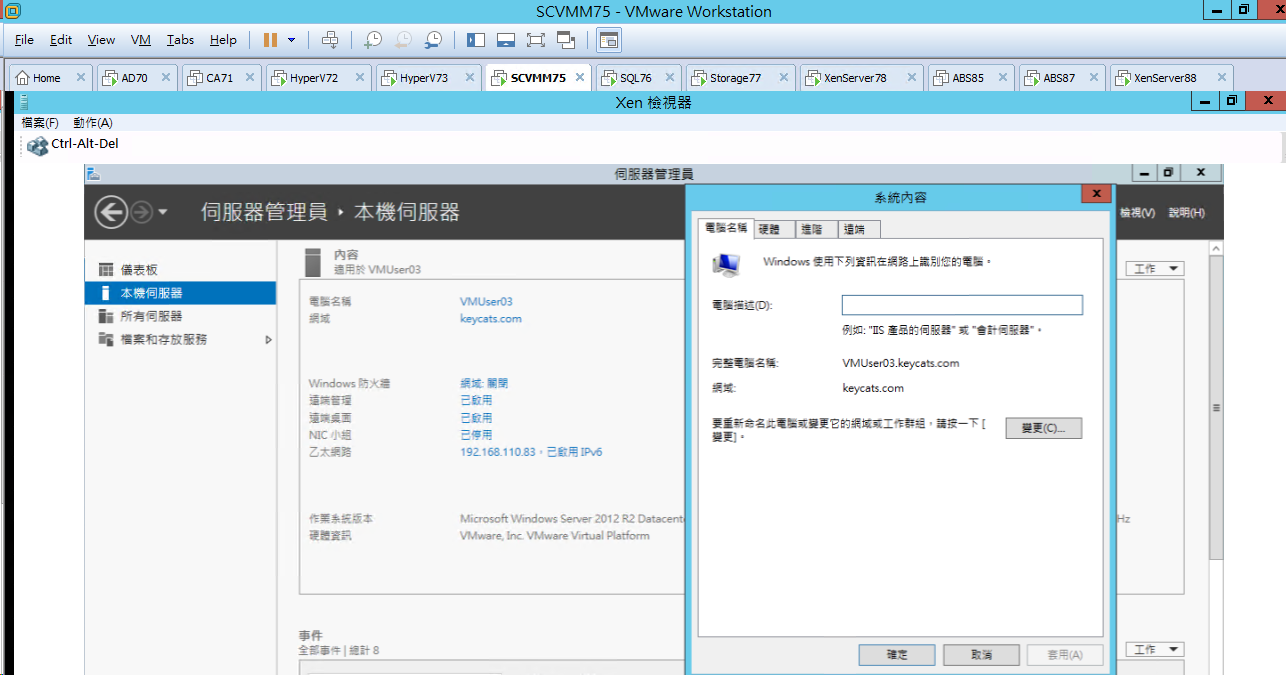Image resolution: width=1286 pixels, height=675 pixels.
Task: Toggle the library sidebar view icon
Action: 476,40
